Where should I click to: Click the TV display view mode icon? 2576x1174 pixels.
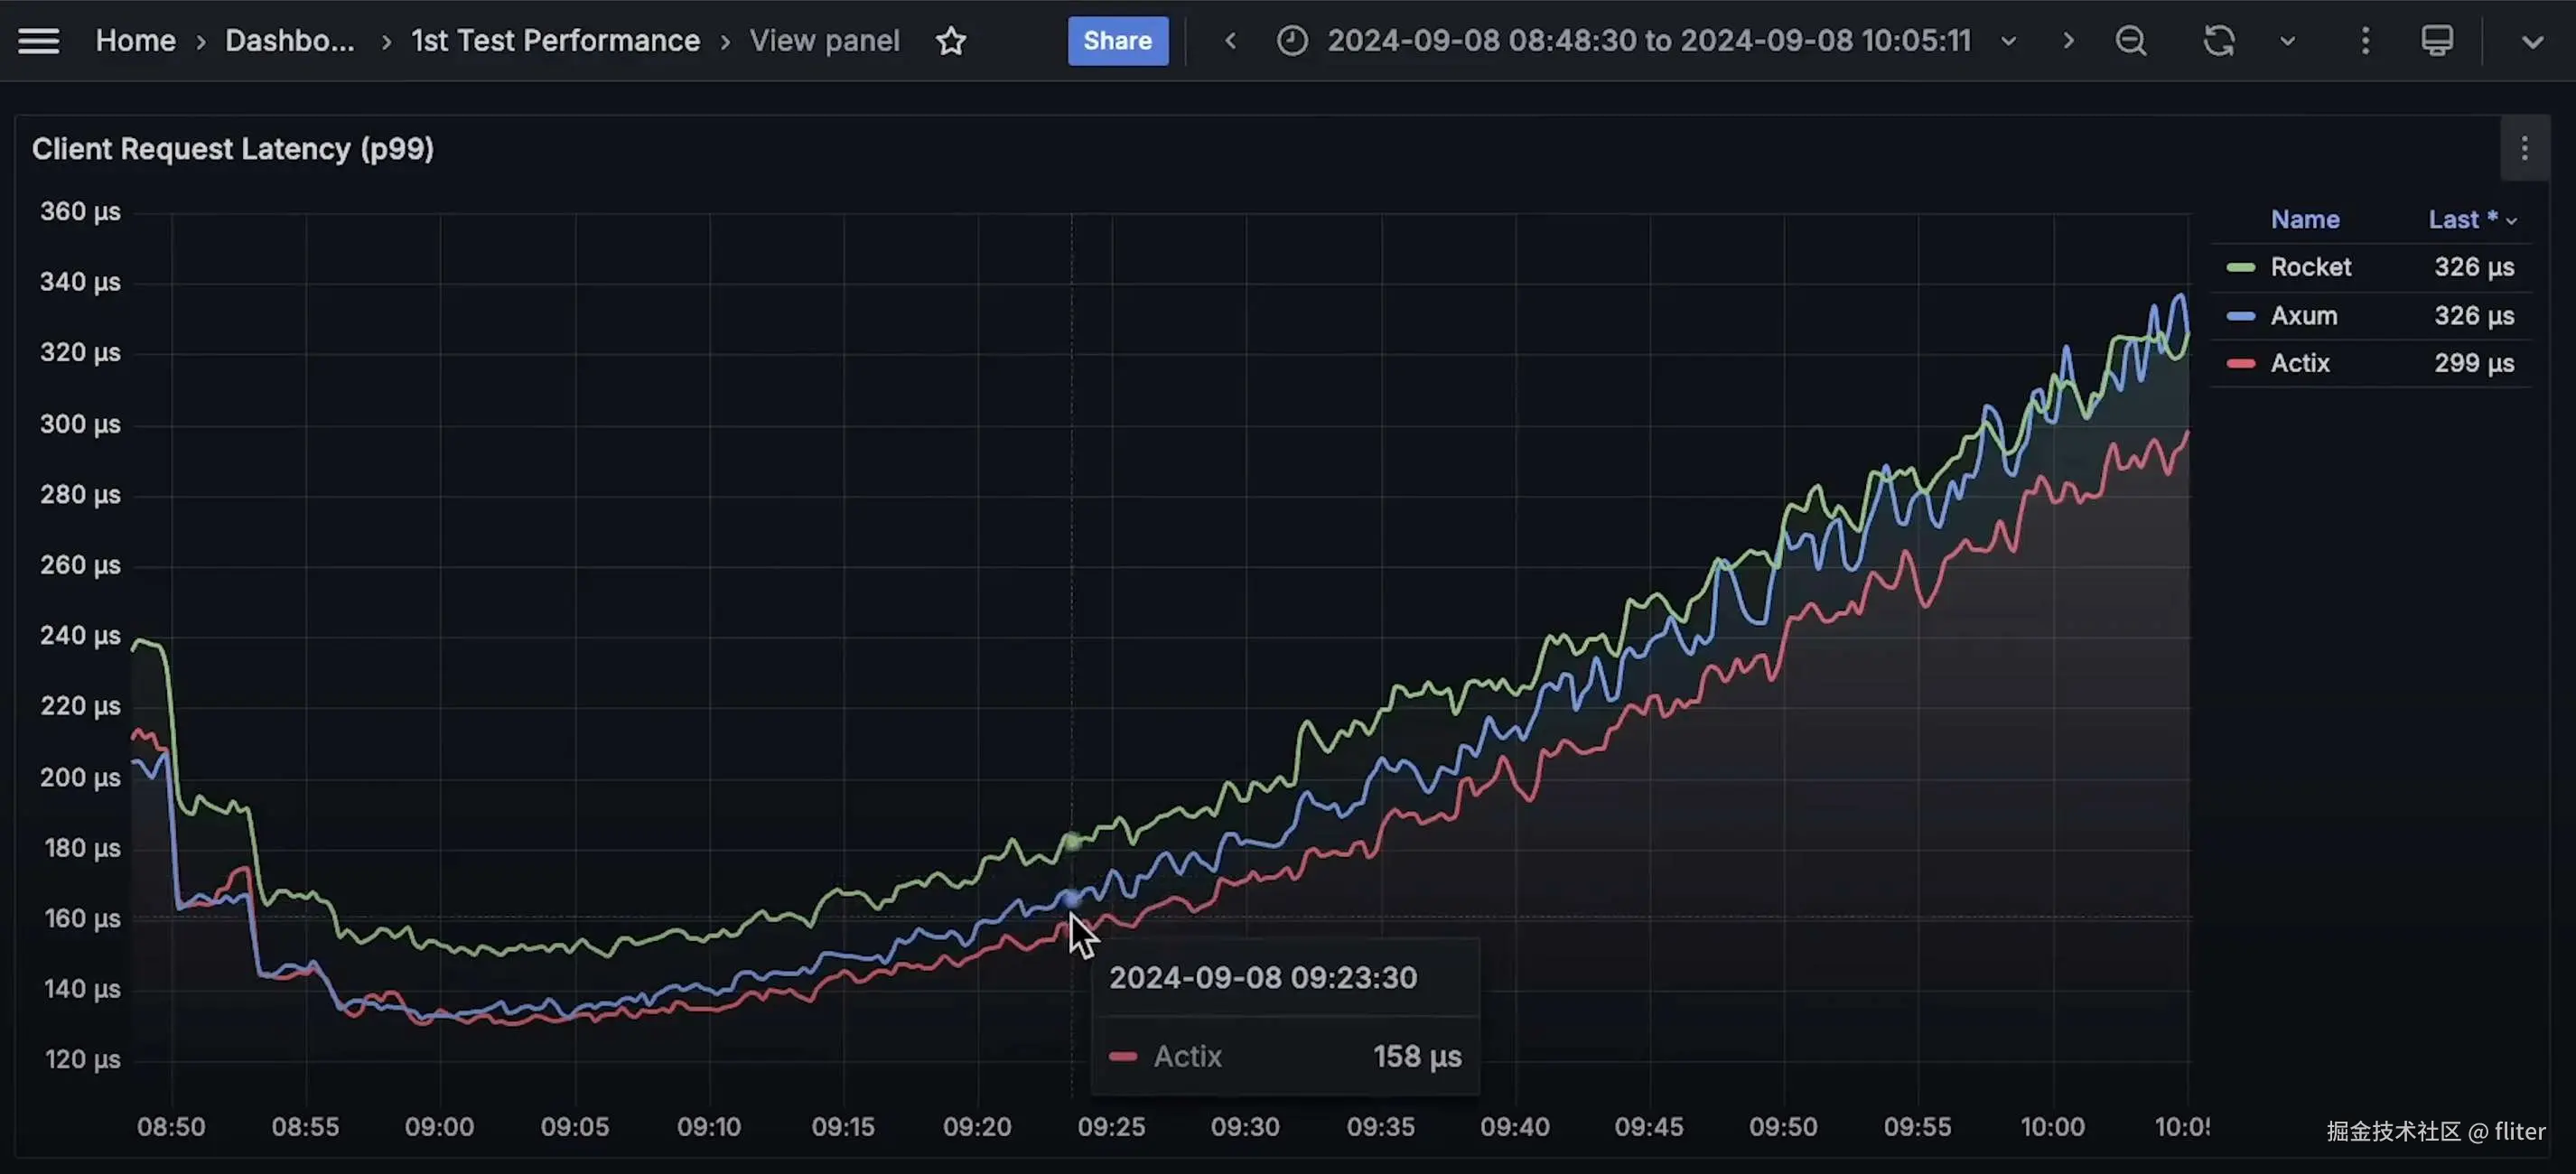(2436, 41)
